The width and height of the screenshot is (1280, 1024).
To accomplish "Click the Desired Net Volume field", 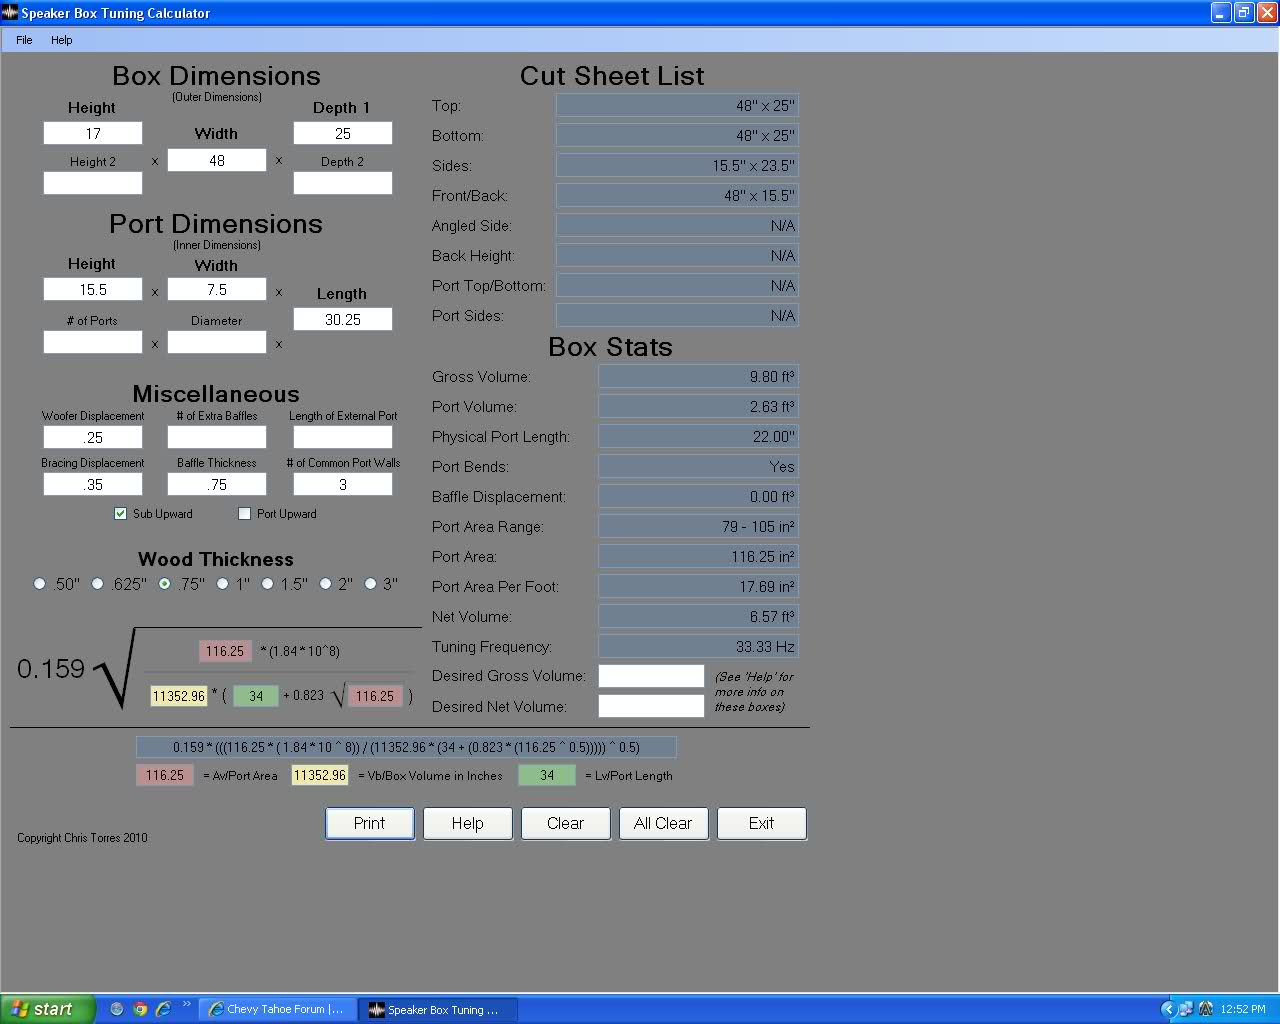I will point(651,706).
